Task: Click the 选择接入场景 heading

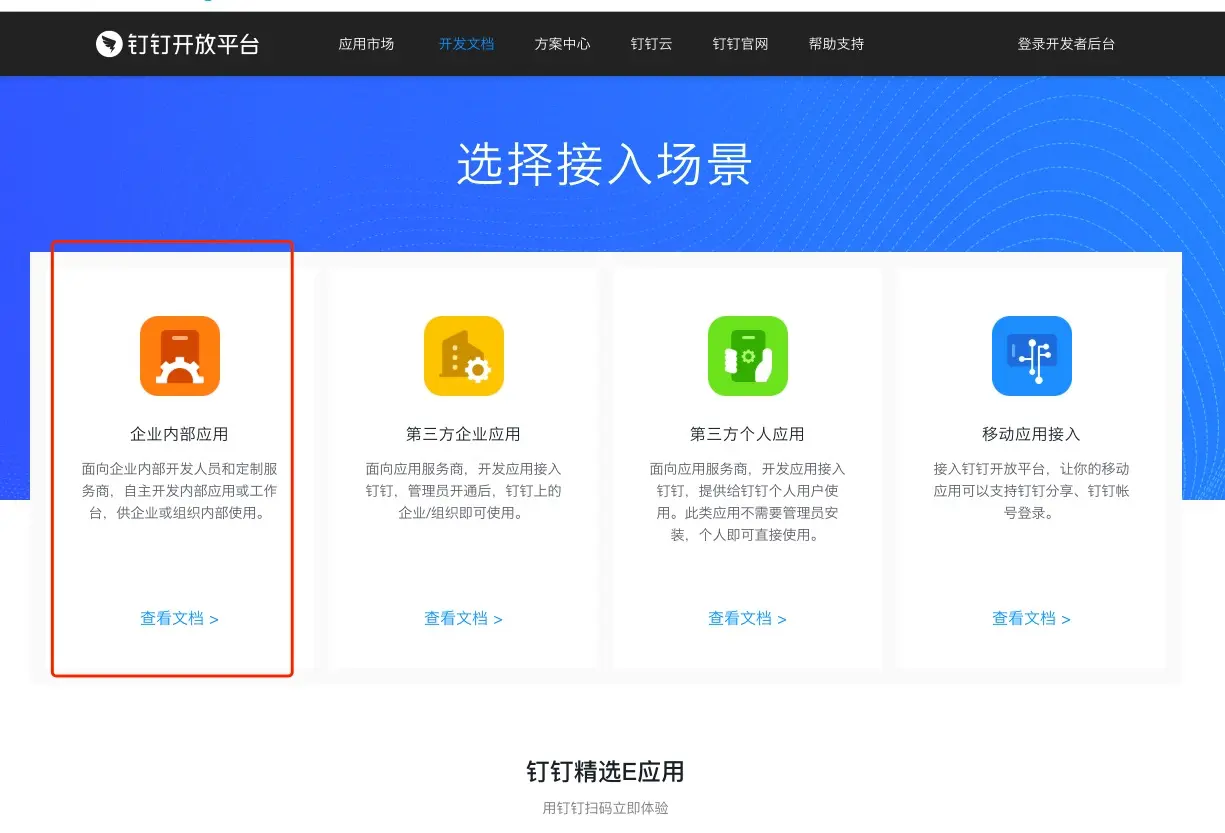Action: pos(605,164)
